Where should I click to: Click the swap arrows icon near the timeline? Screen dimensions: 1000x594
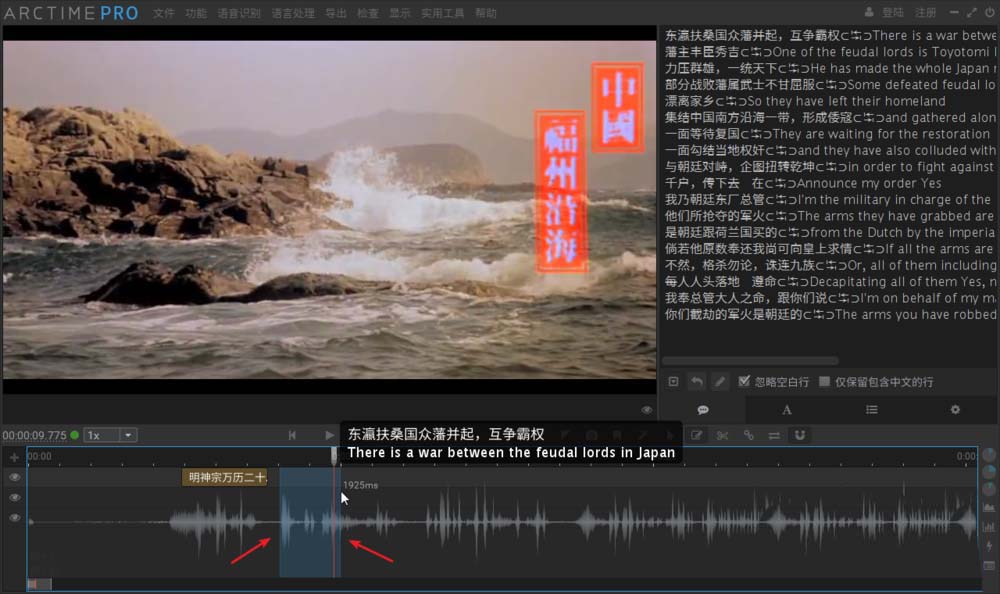click(x=773, y=435)
